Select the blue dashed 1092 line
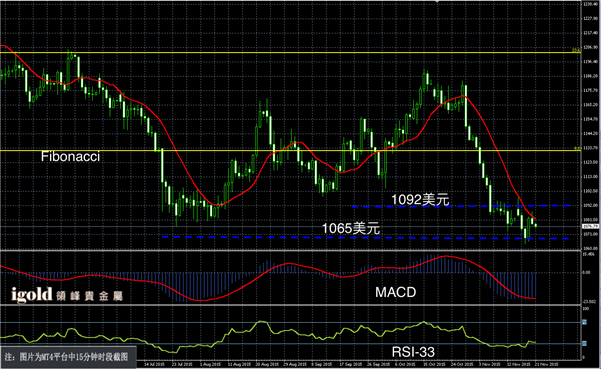 pos(461,206)
